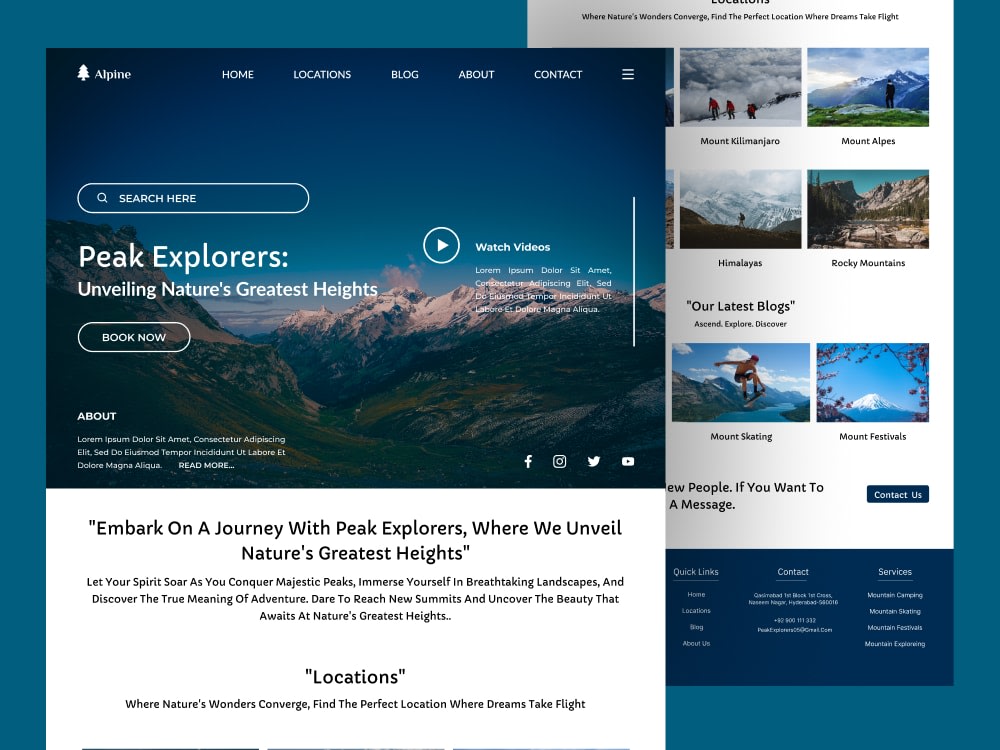
Task: Open the Mount Festivals blog image
Action: (x=872, y=382)
